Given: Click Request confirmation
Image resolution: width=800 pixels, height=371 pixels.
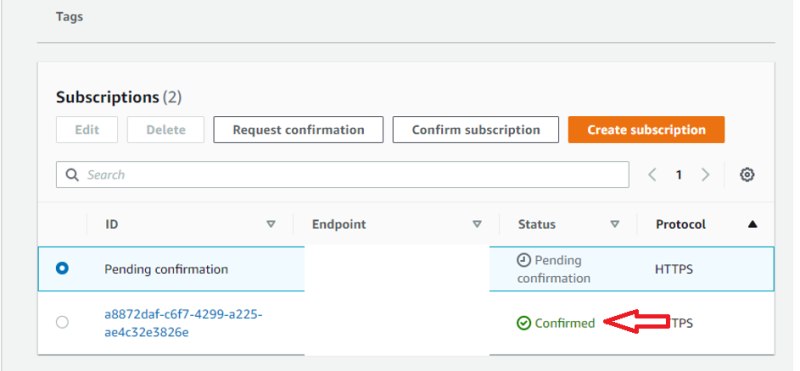Looking at the screenshot, I should click(298, 130).
